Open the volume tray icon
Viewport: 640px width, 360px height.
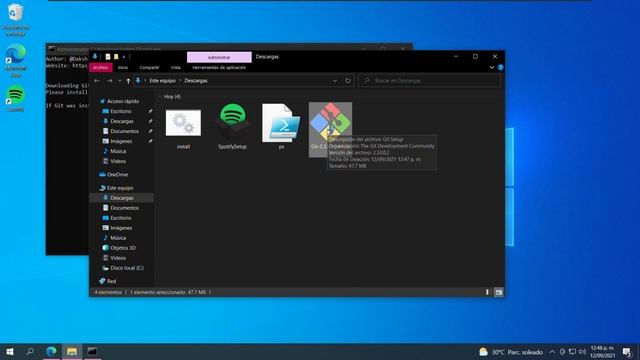[x=582, y=352]
